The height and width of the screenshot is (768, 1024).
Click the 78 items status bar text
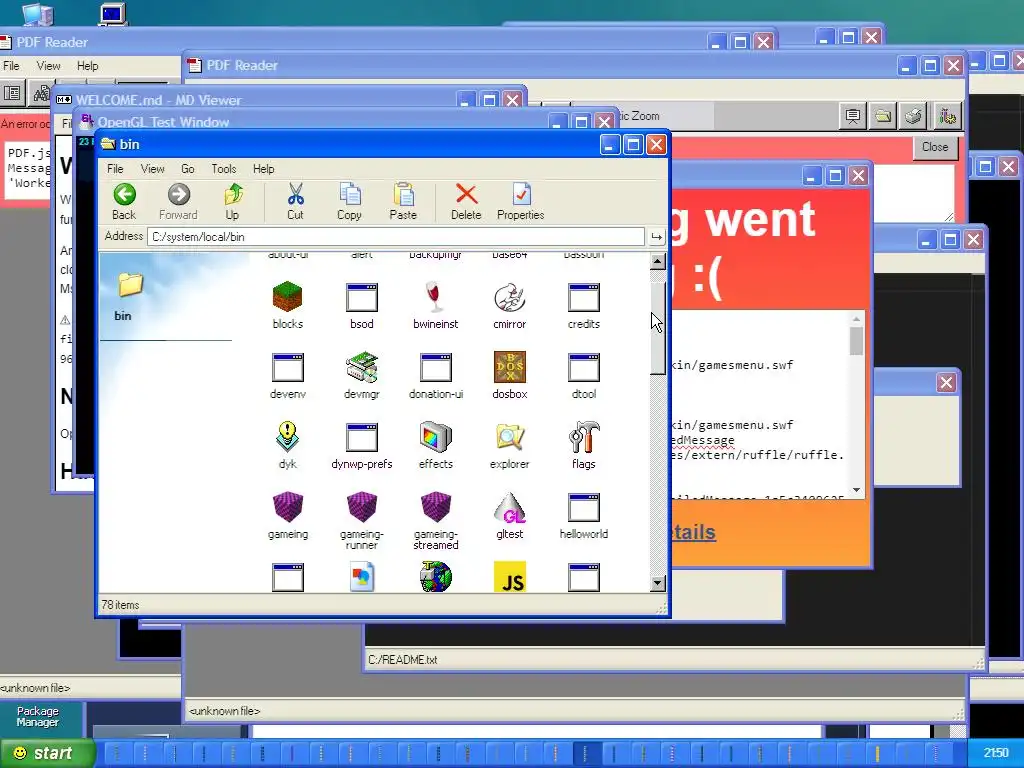[120, 605]
